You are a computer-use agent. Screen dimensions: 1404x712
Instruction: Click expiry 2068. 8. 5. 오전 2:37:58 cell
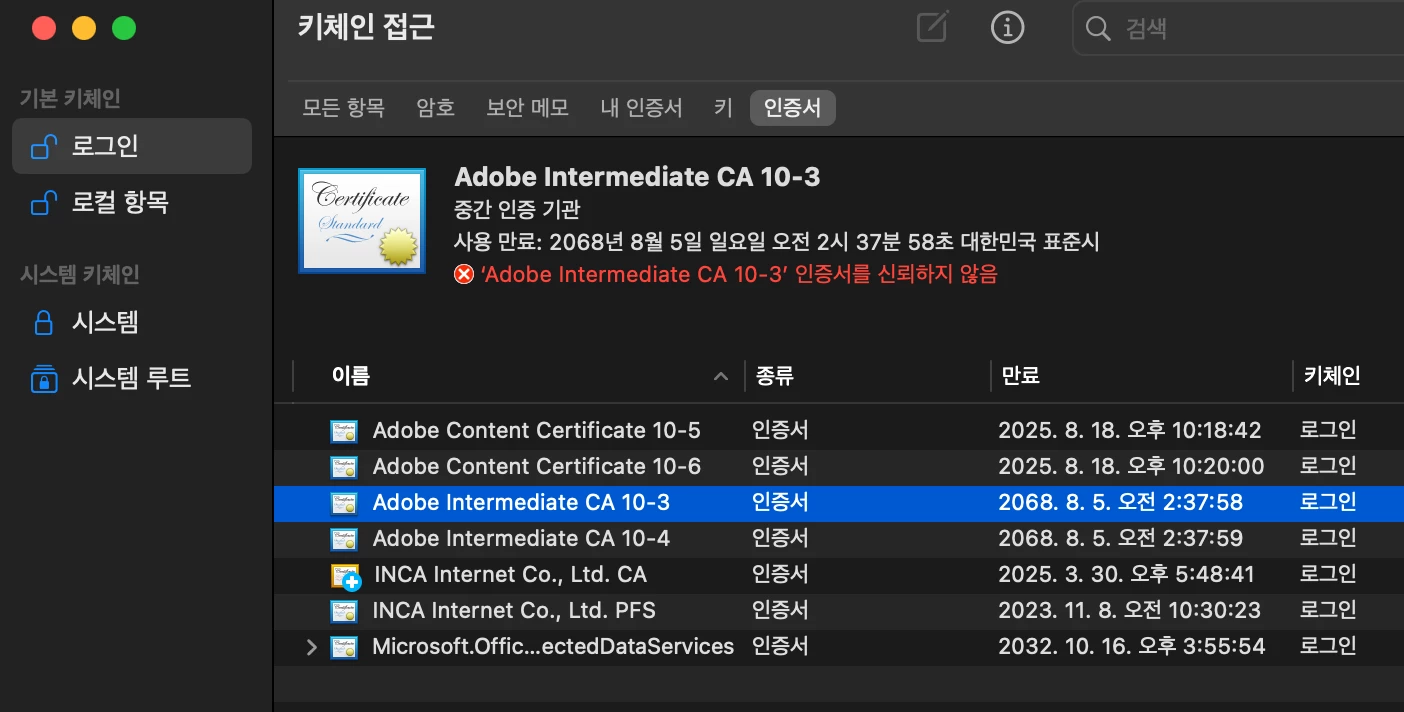(1120, 503)
